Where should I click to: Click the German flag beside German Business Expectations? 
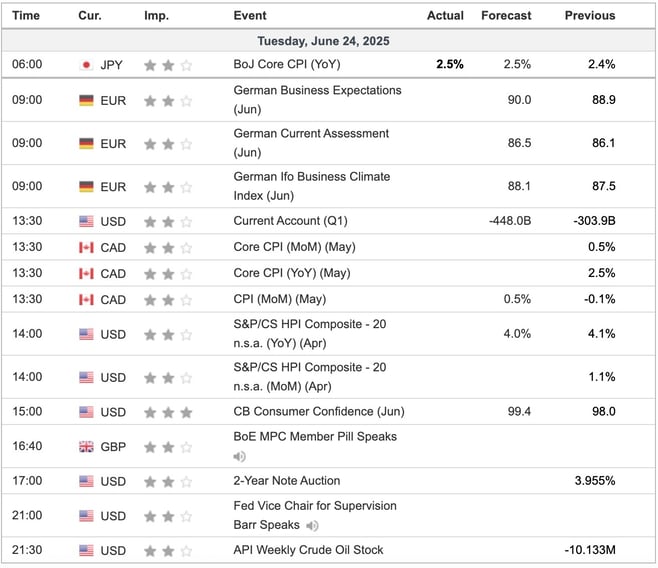click(x=86, y=101)
